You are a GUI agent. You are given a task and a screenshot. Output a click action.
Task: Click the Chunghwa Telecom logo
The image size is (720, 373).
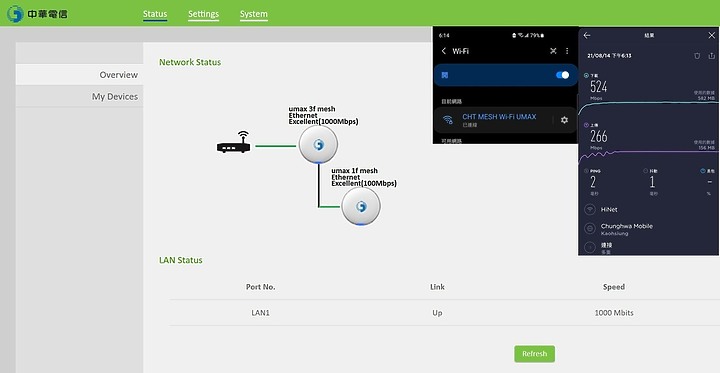click(x=37, y=14)
